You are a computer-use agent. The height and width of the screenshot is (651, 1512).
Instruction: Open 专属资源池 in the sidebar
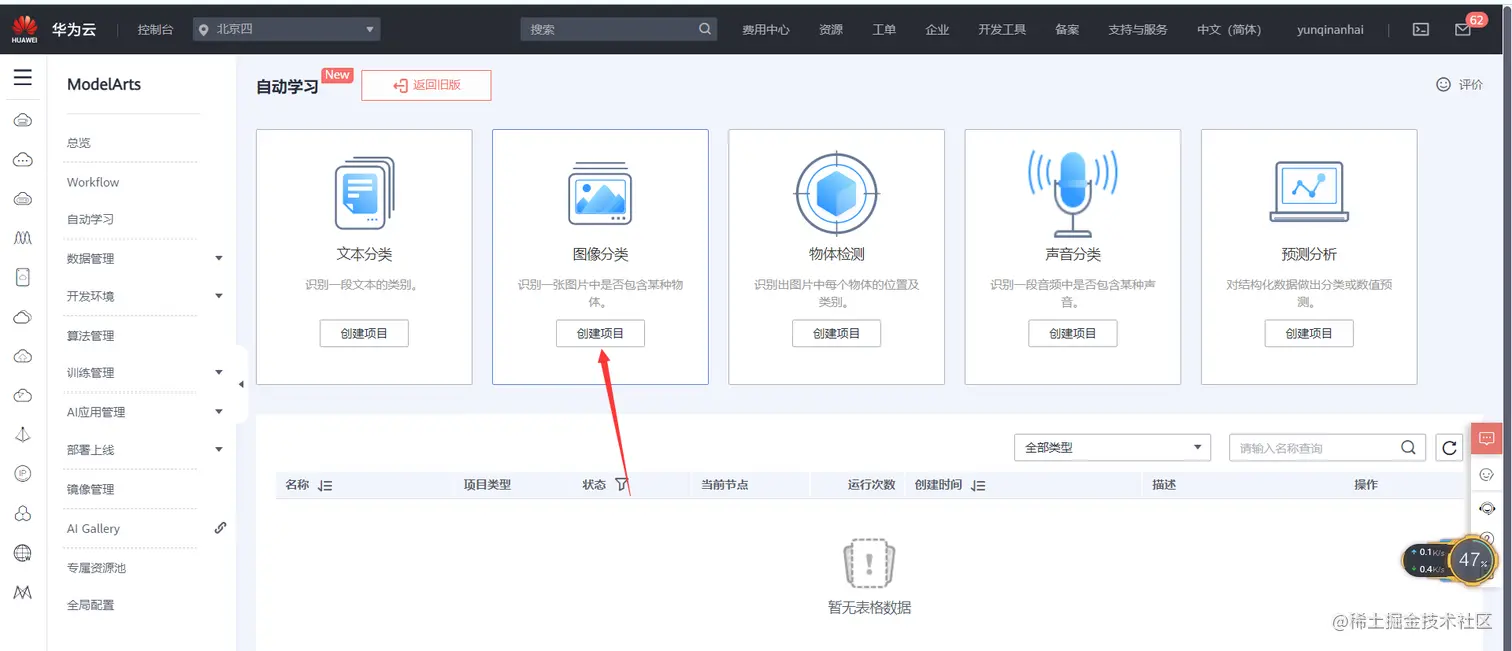(96, 567)
